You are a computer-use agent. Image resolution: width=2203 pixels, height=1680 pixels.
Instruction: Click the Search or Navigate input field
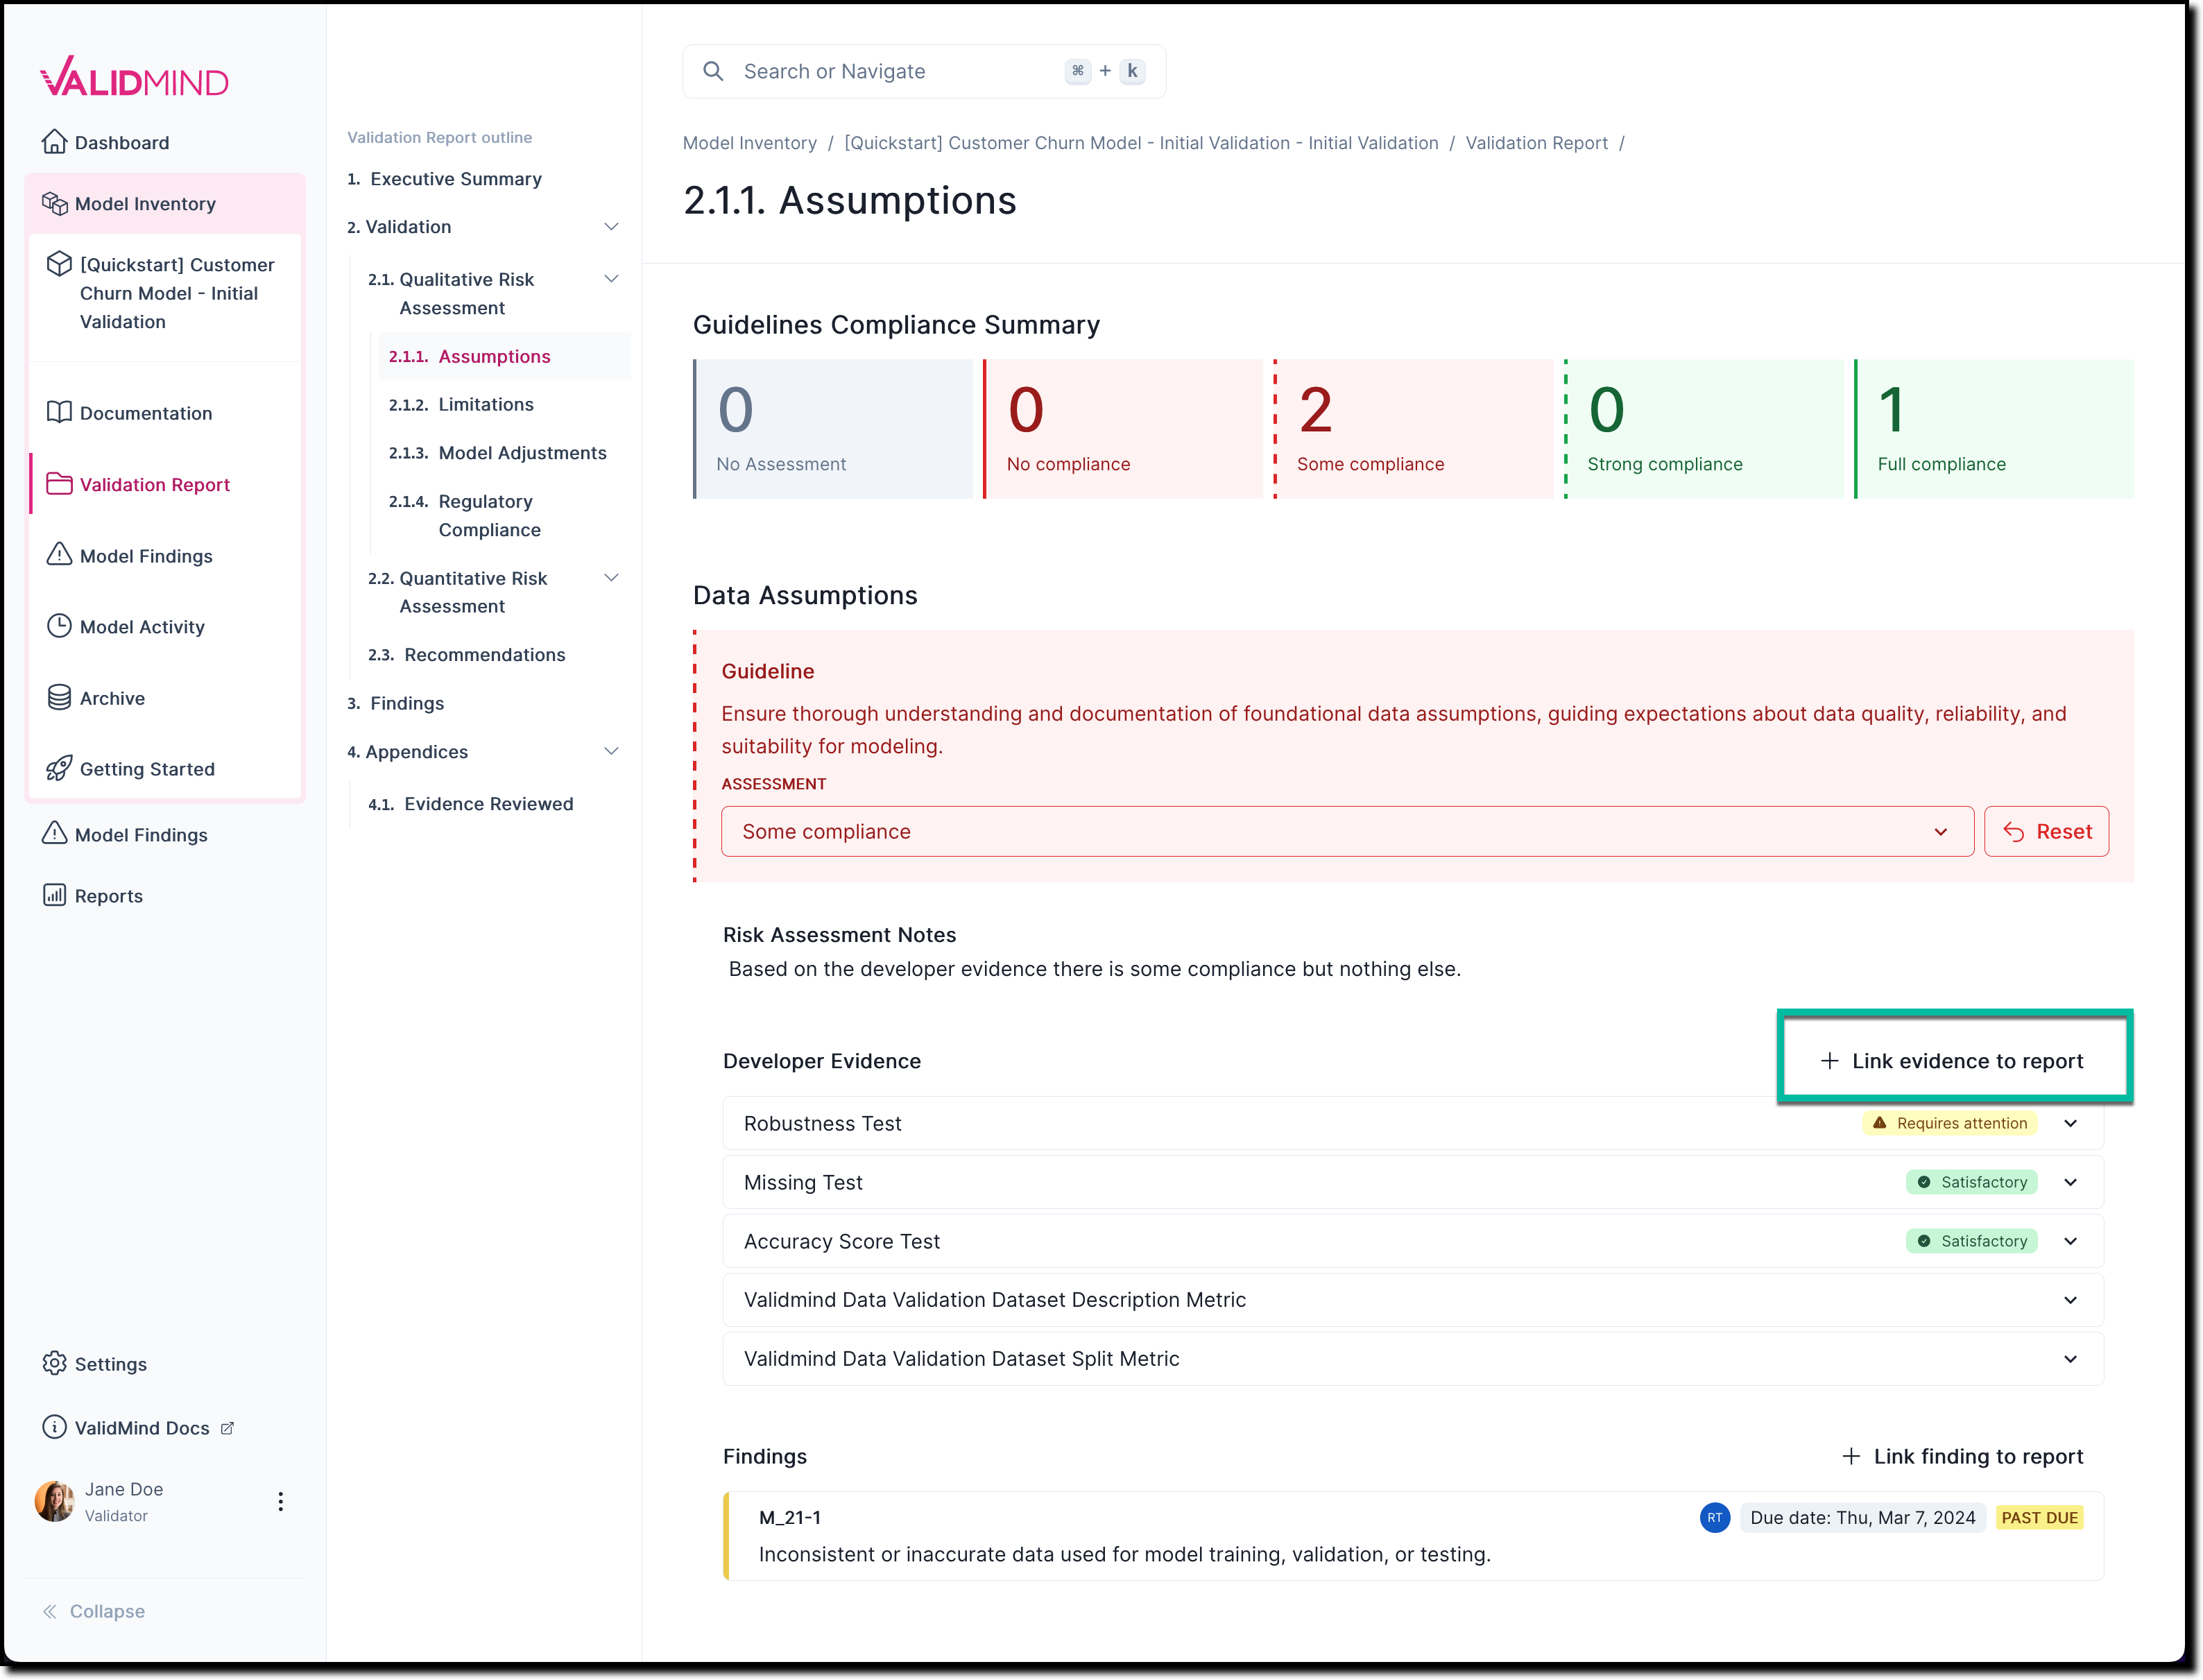[x=880, y=71]
